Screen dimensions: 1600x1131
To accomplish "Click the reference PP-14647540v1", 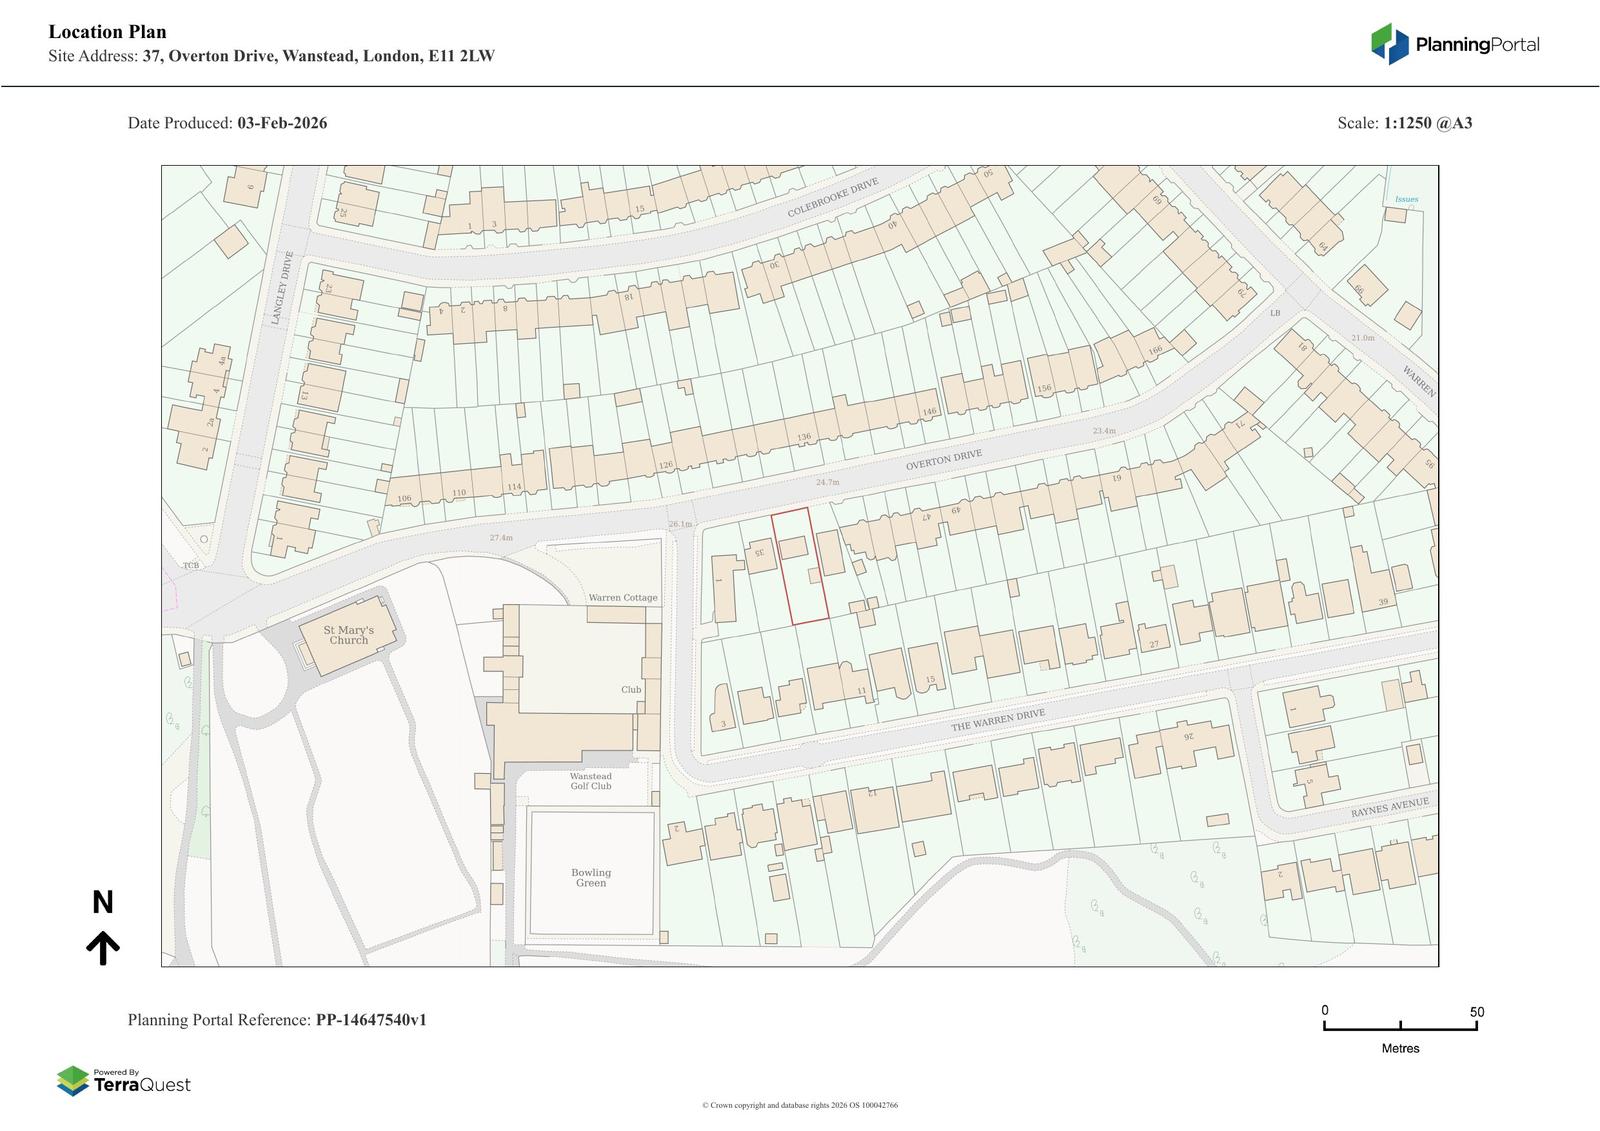I will (371, 1020).
